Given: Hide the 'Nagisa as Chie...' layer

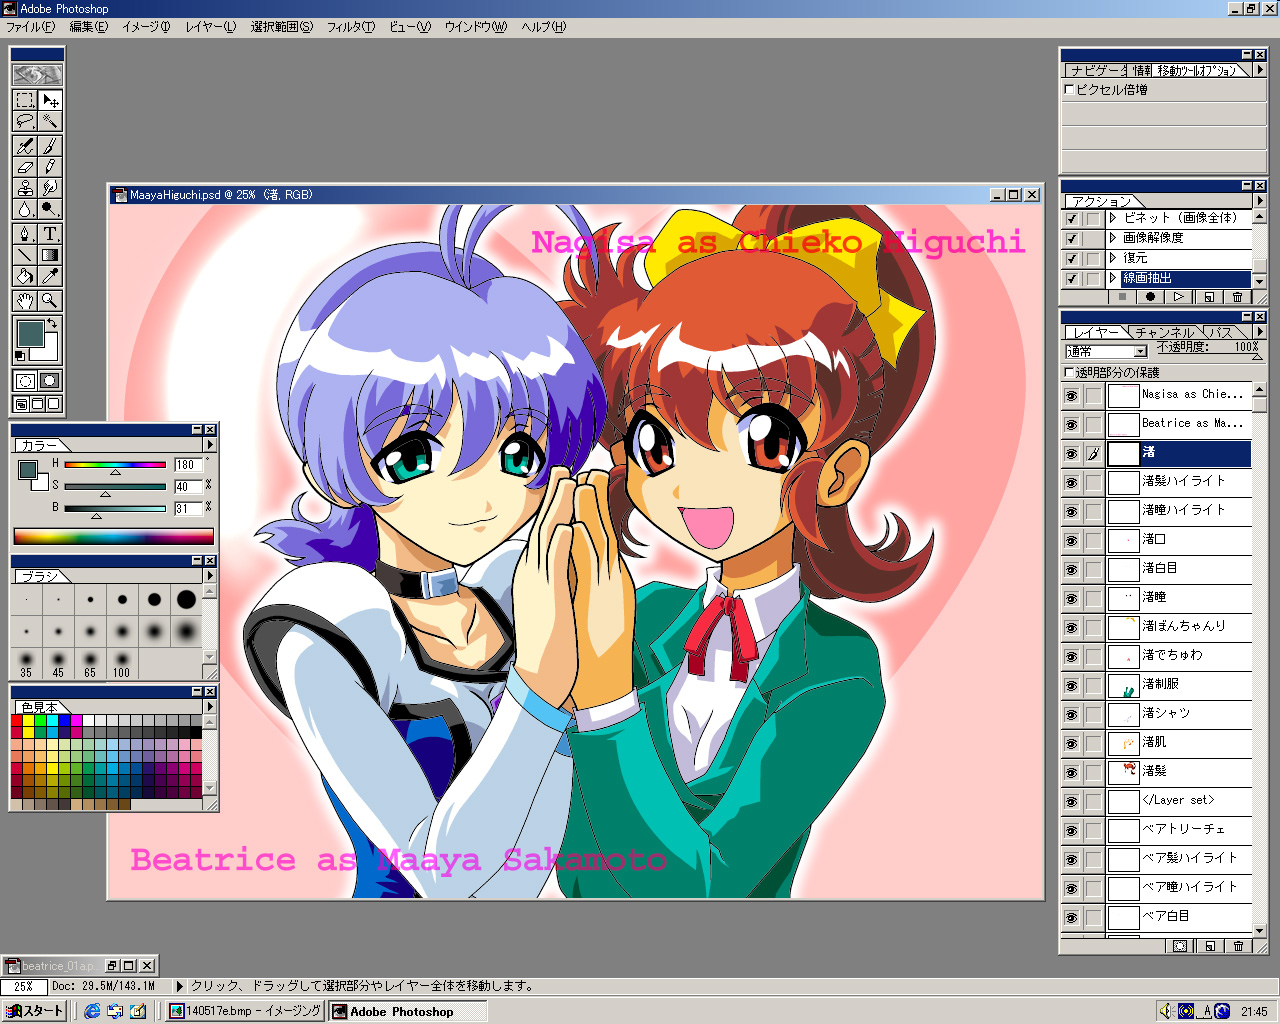Looking at the screenshot, I should click(x=1072, y=396).
